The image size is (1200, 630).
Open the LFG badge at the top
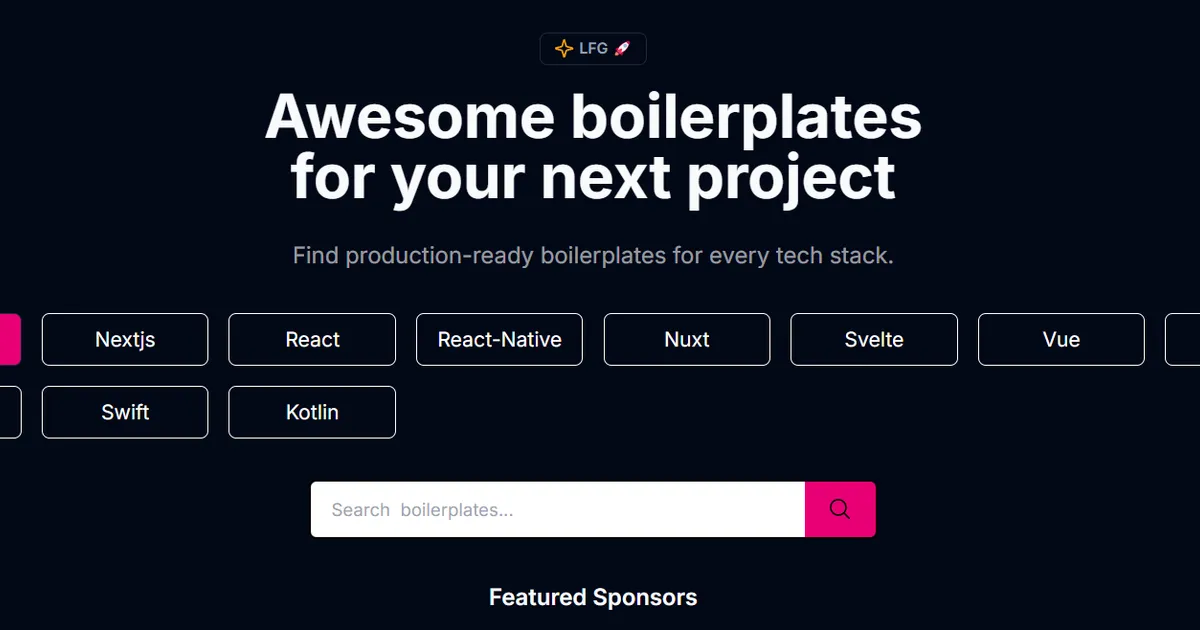tap(593, 47)
